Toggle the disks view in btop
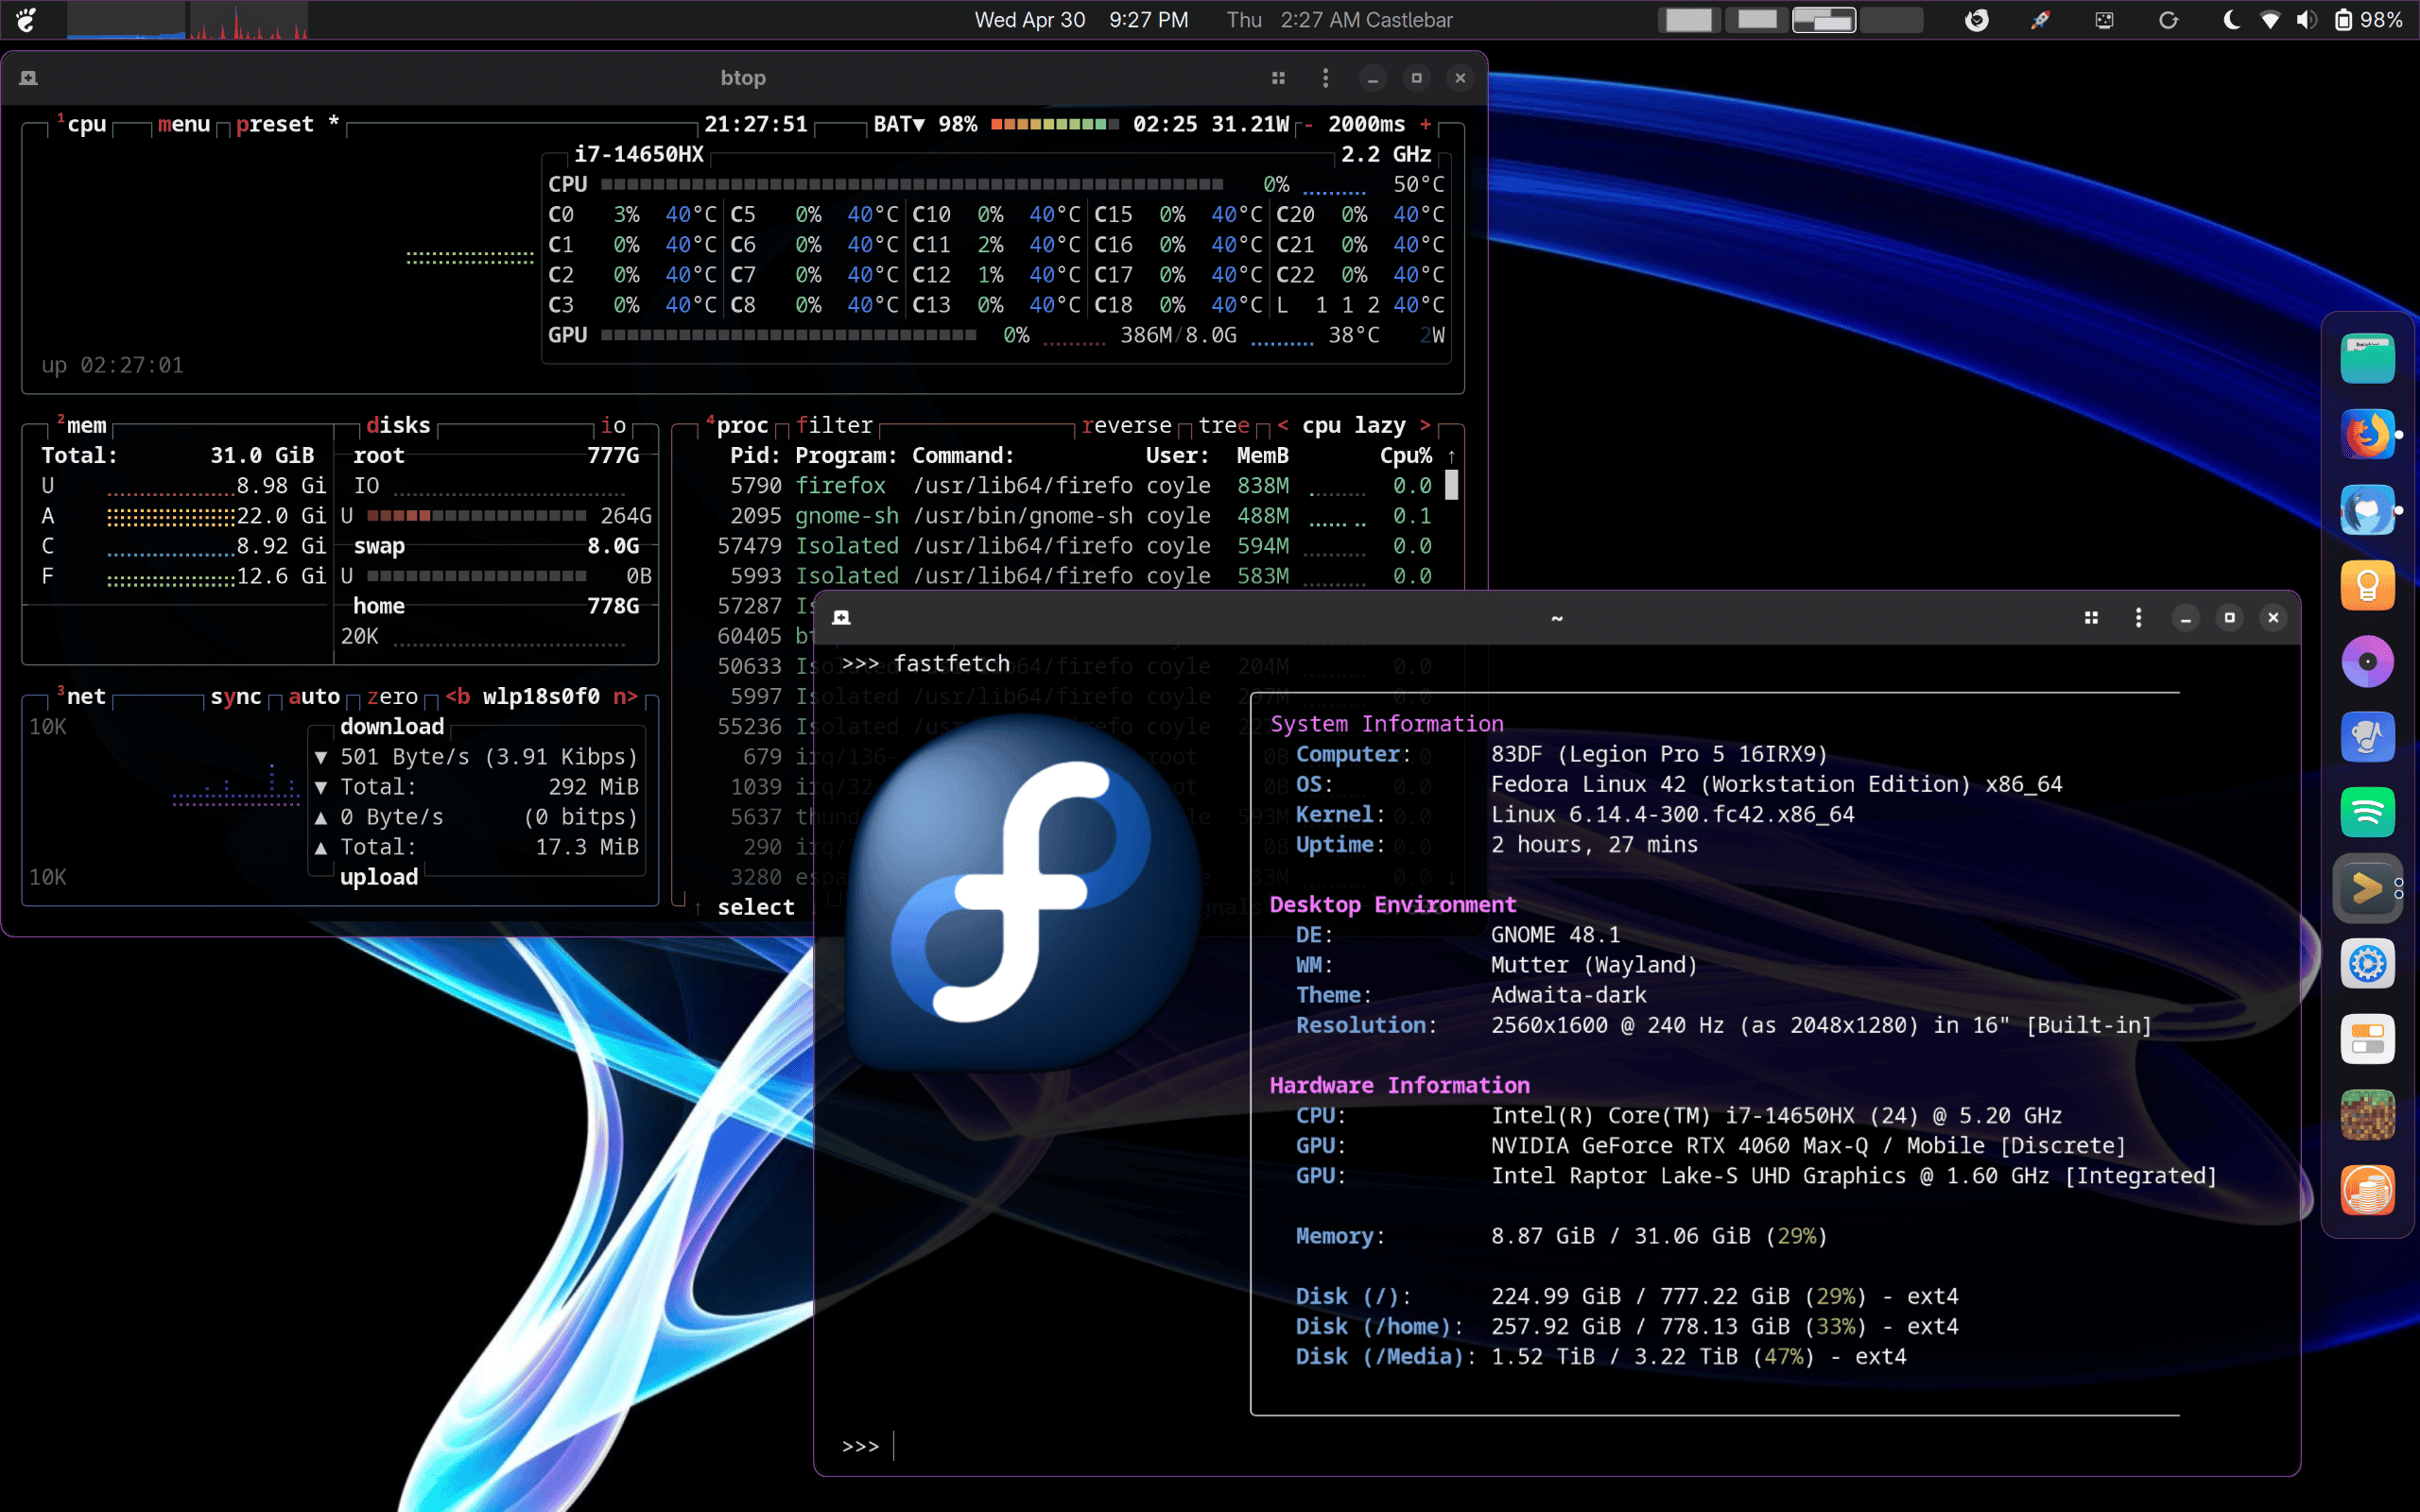This screenshot has width=2420, height=1512. pos(398,425)
